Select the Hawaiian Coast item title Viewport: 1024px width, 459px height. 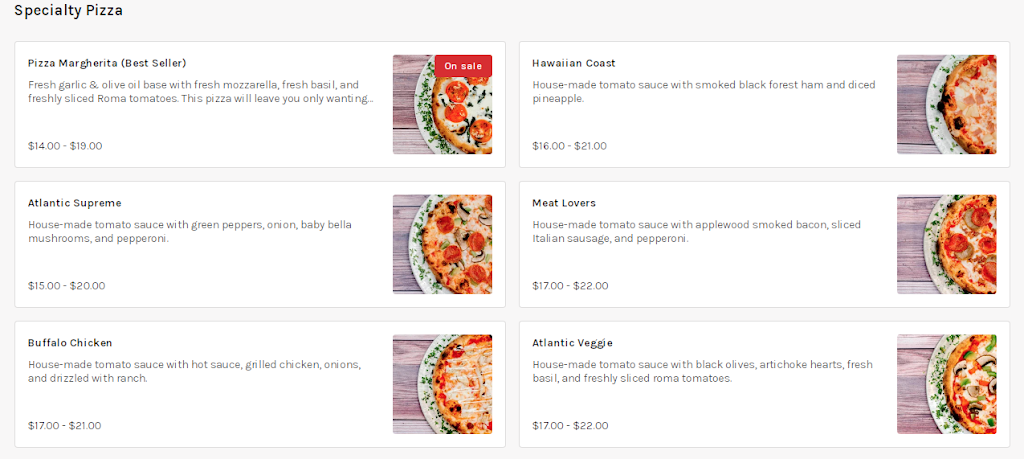[x=574, y=63]
